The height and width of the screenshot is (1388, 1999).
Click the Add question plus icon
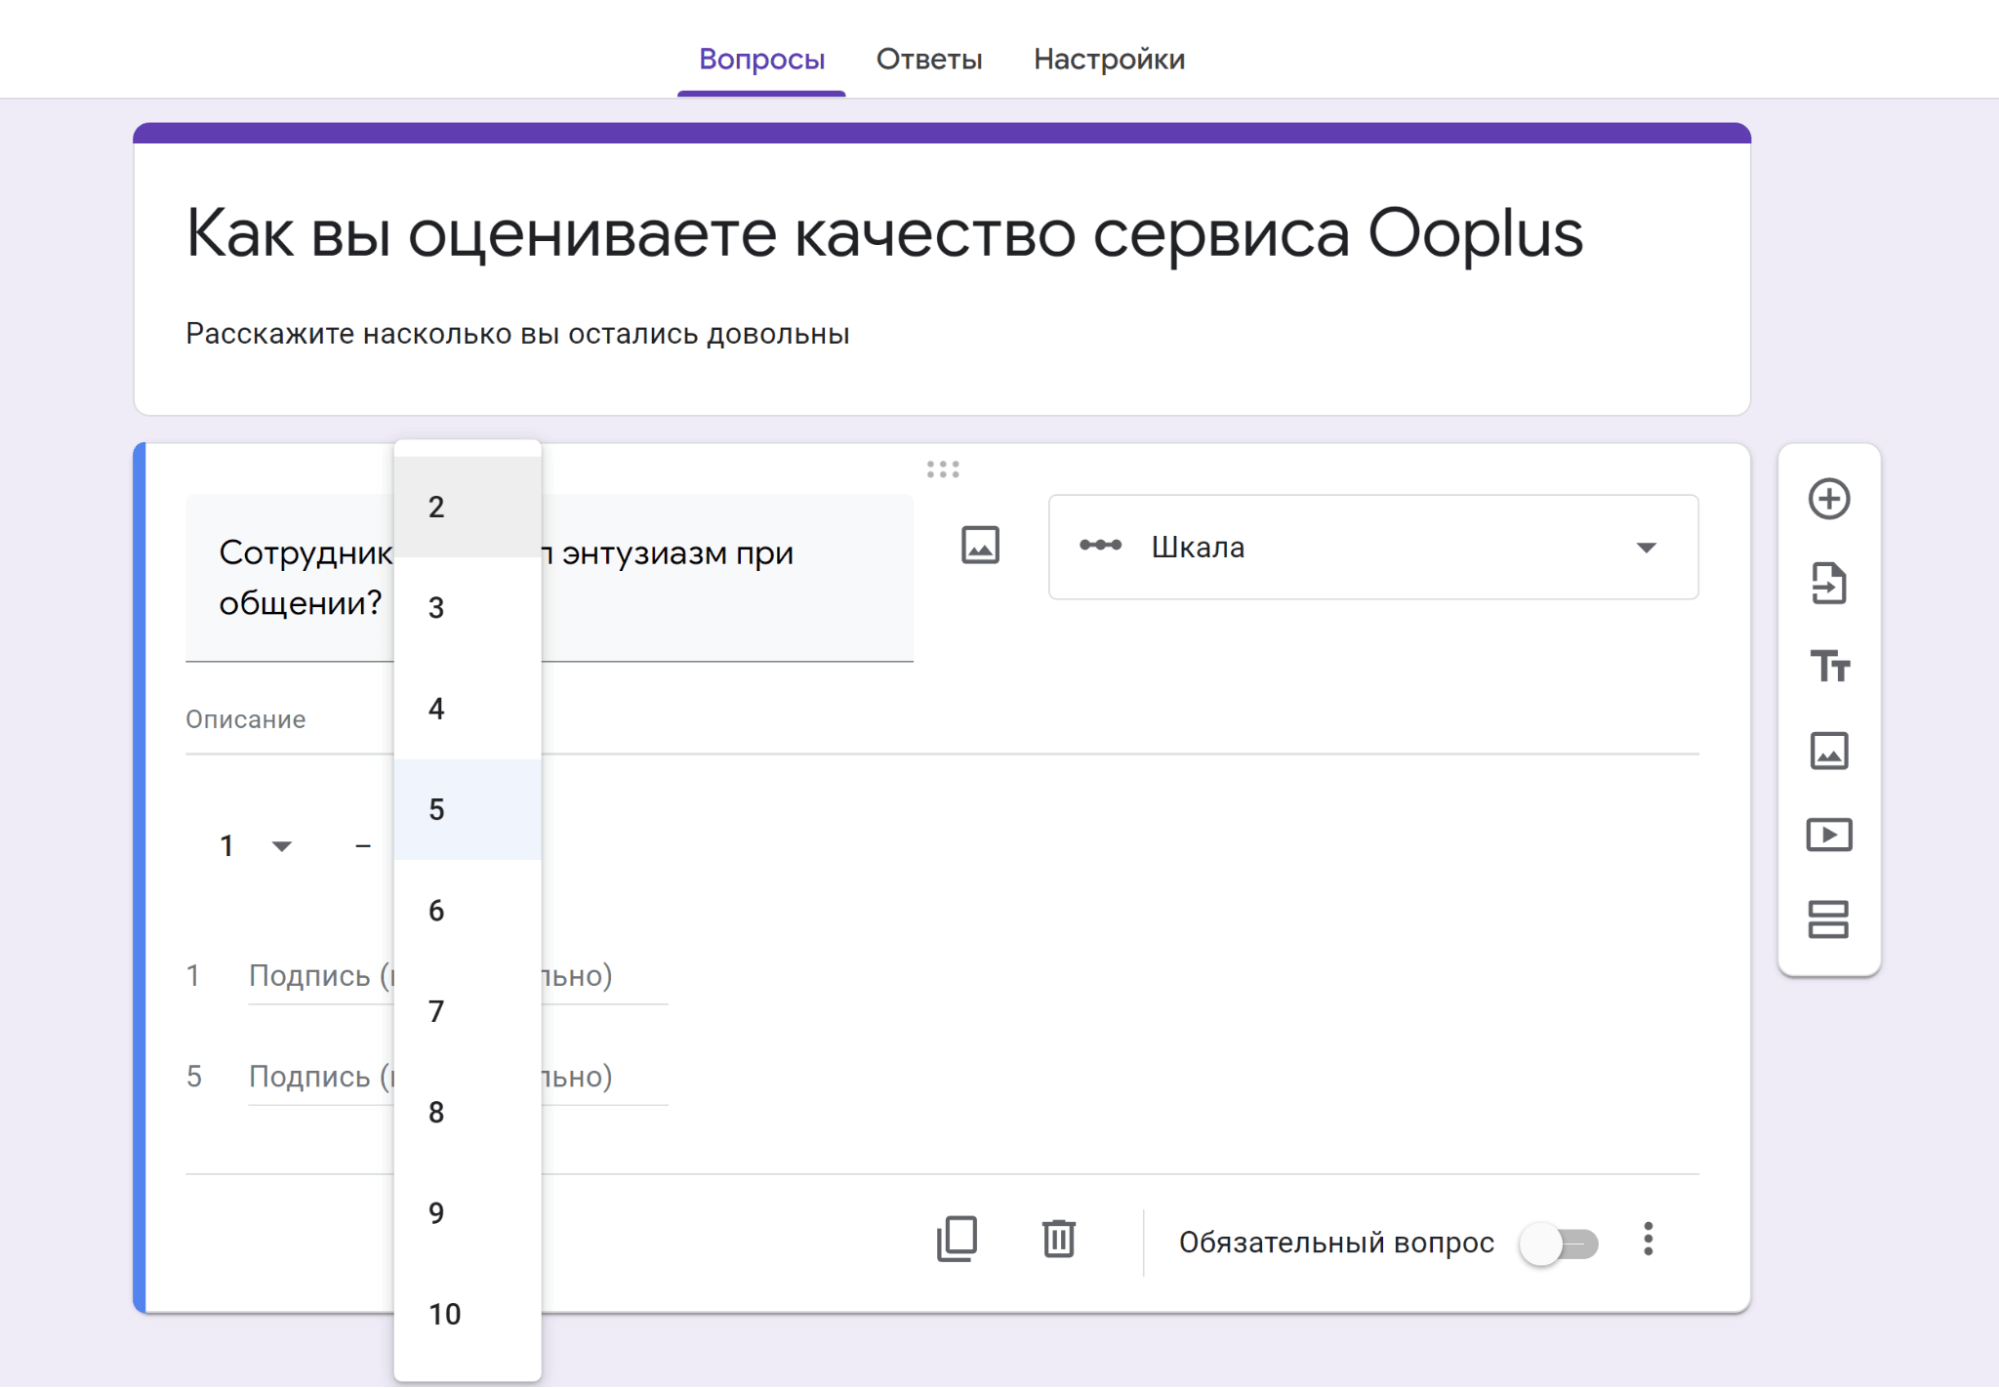[x=1828, y=499]
